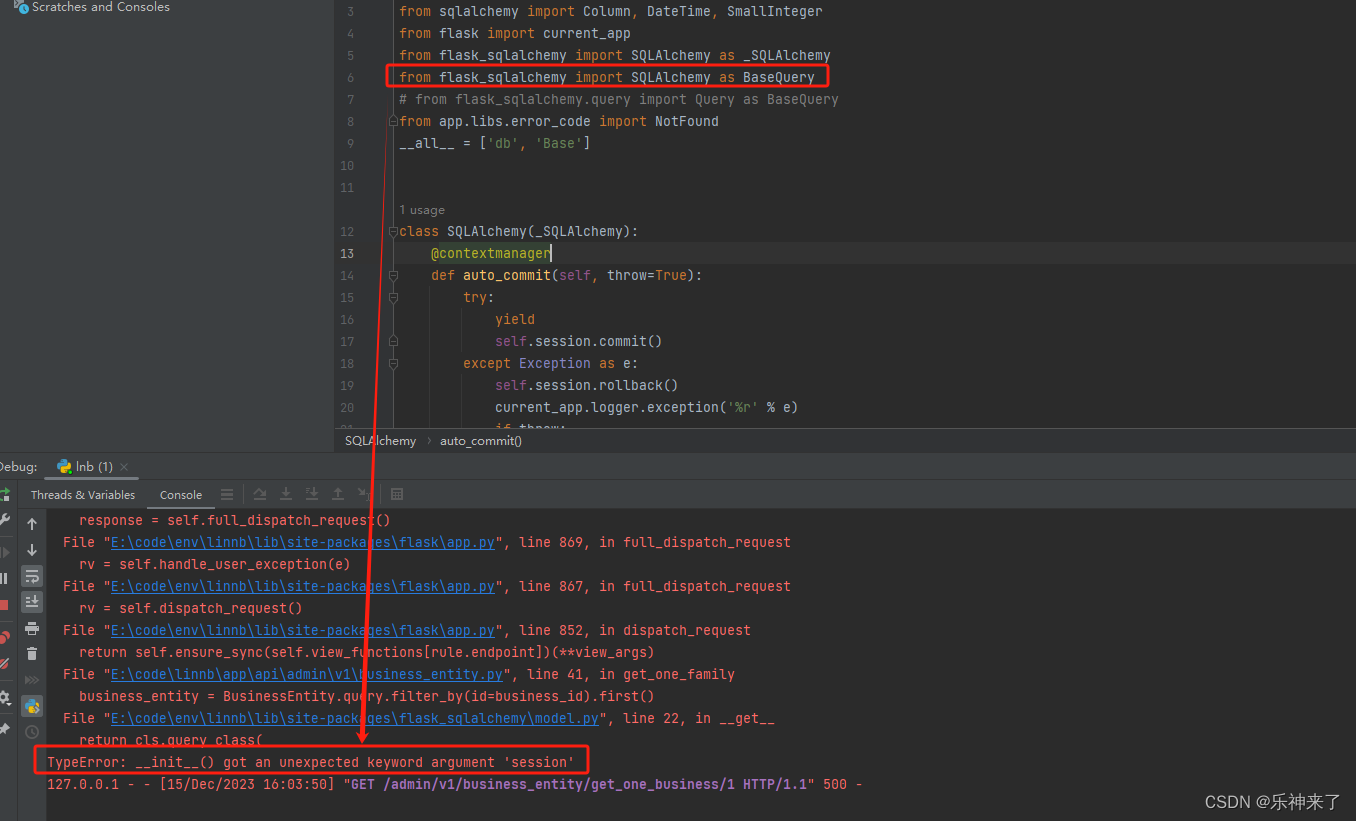Click the TypeError message line in console

click(x=311, y=762)
